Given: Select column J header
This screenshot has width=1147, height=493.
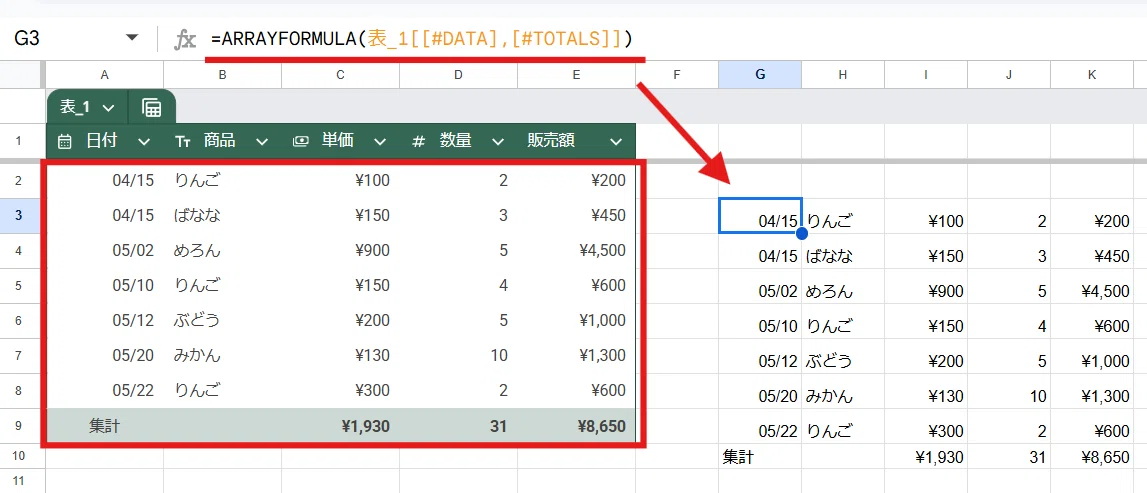Looking at the screenshot, I should pos(1009,74).
